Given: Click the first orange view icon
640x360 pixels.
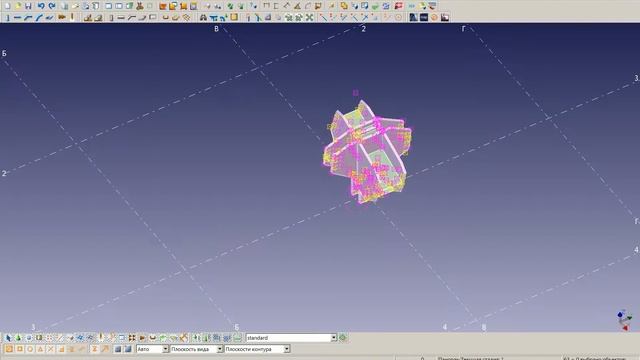Looking at the screenshot, I should pos(162,6).
